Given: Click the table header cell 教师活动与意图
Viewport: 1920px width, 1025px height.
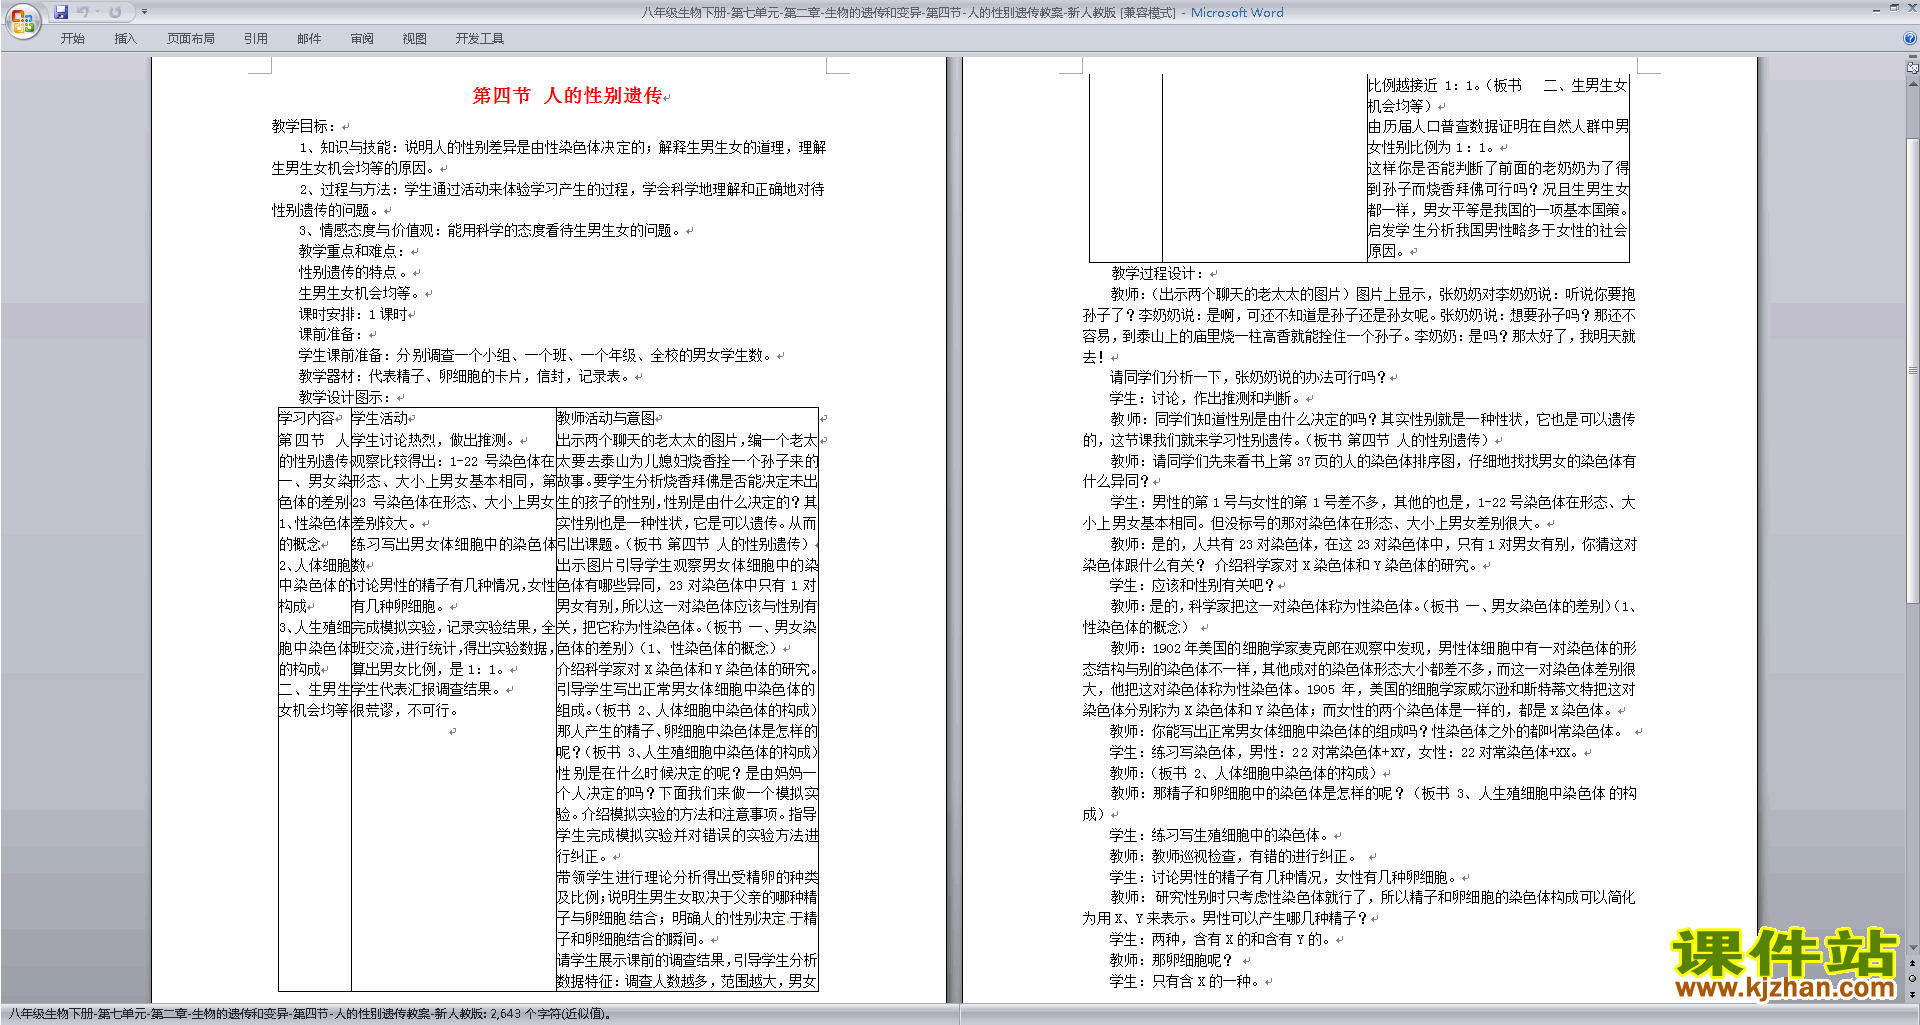Looking at the screenshot, I should pyautogui.click(x=606, y=418).
